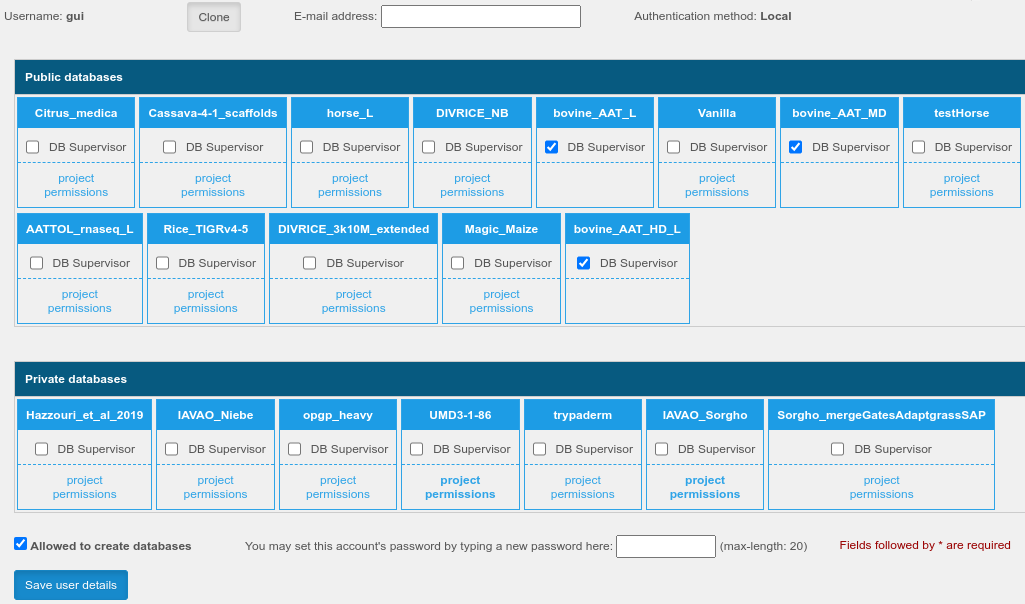
Task: Tick DB Supervisor for Magic_Maize
Action: coord(458,263)
